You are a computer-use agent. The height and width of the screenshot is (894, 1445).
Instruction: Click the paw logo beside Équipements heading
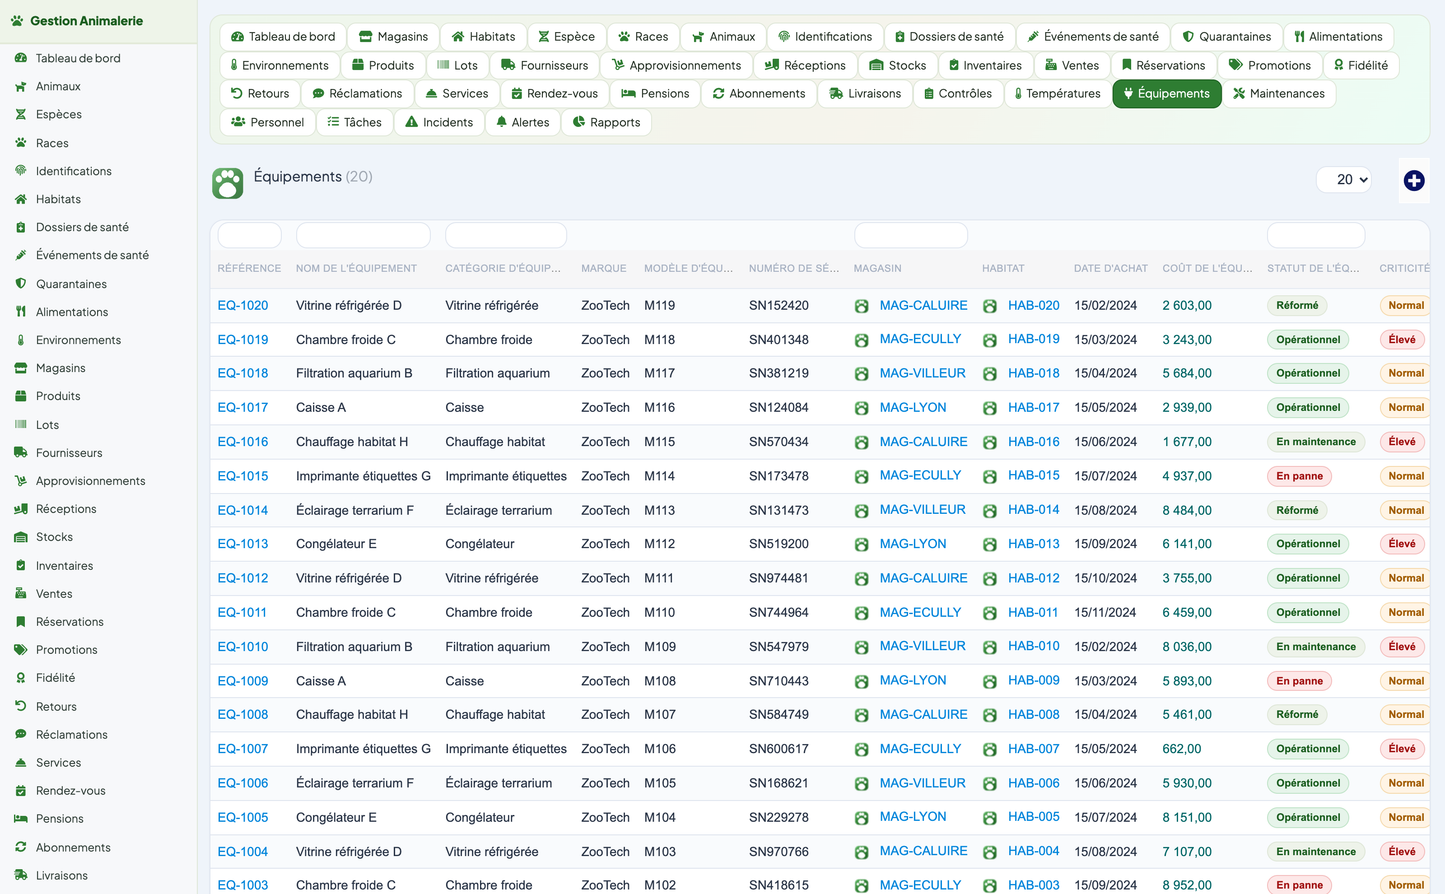(228, 183)
